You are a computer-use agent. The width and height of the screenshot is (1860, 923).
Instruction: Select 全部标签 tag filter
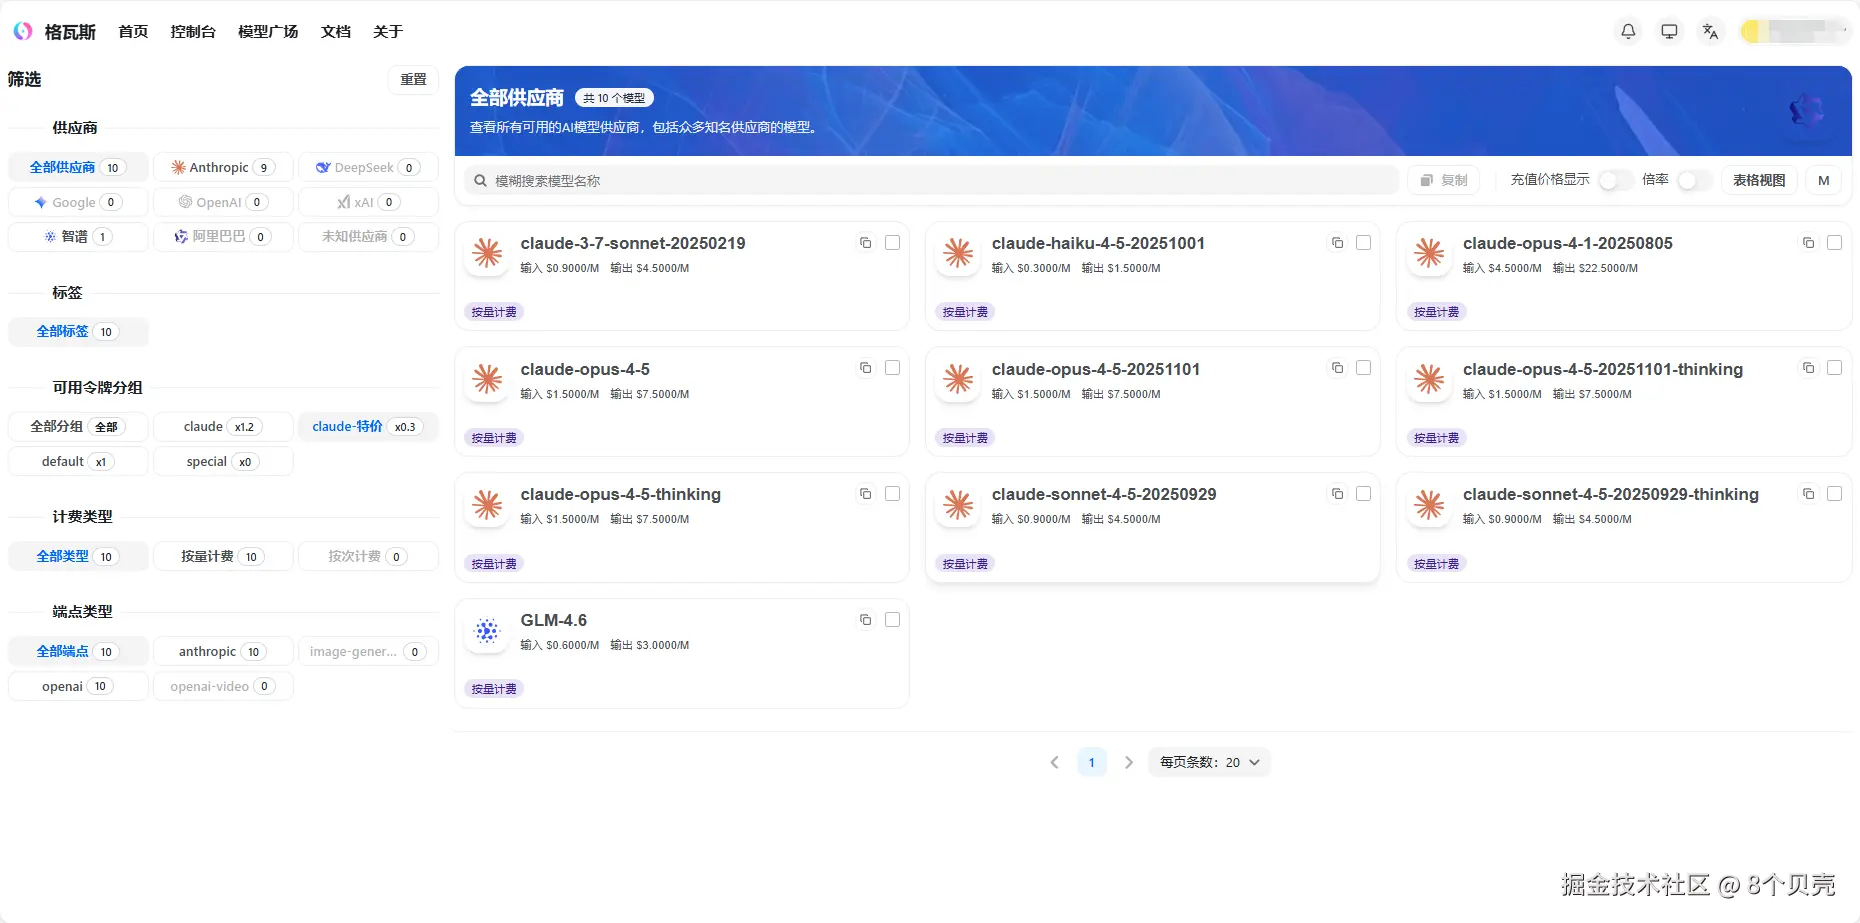click(78, 331)
